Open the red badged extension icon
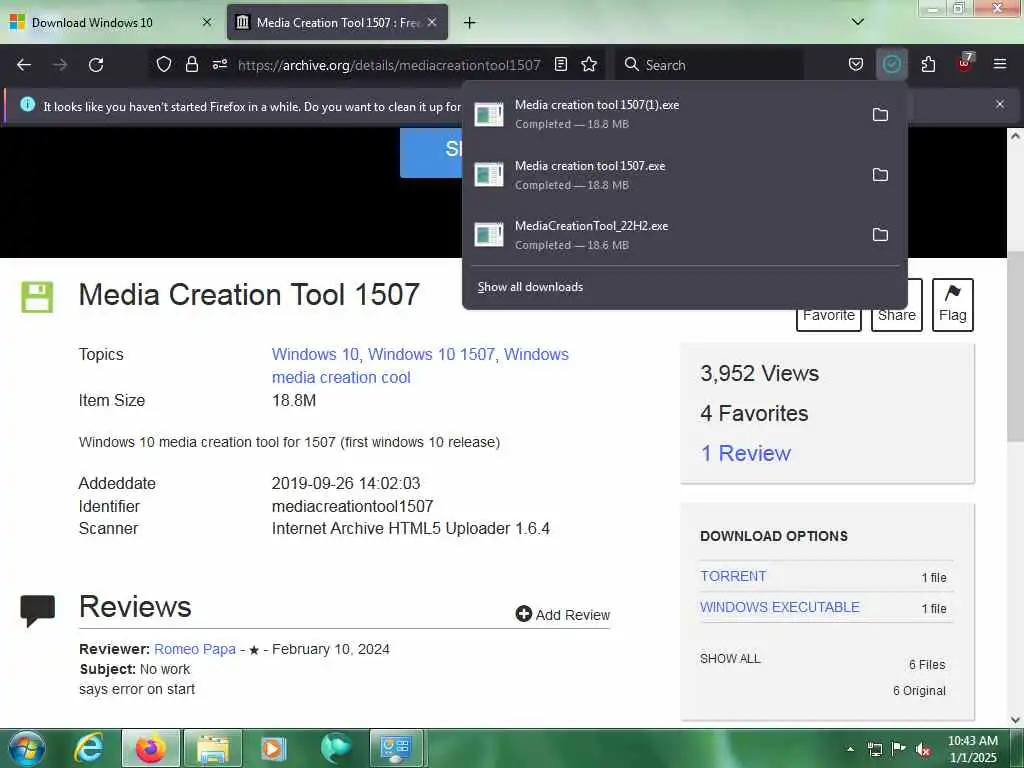Viewport: 1024px width, 768px height. pos(965,63)
